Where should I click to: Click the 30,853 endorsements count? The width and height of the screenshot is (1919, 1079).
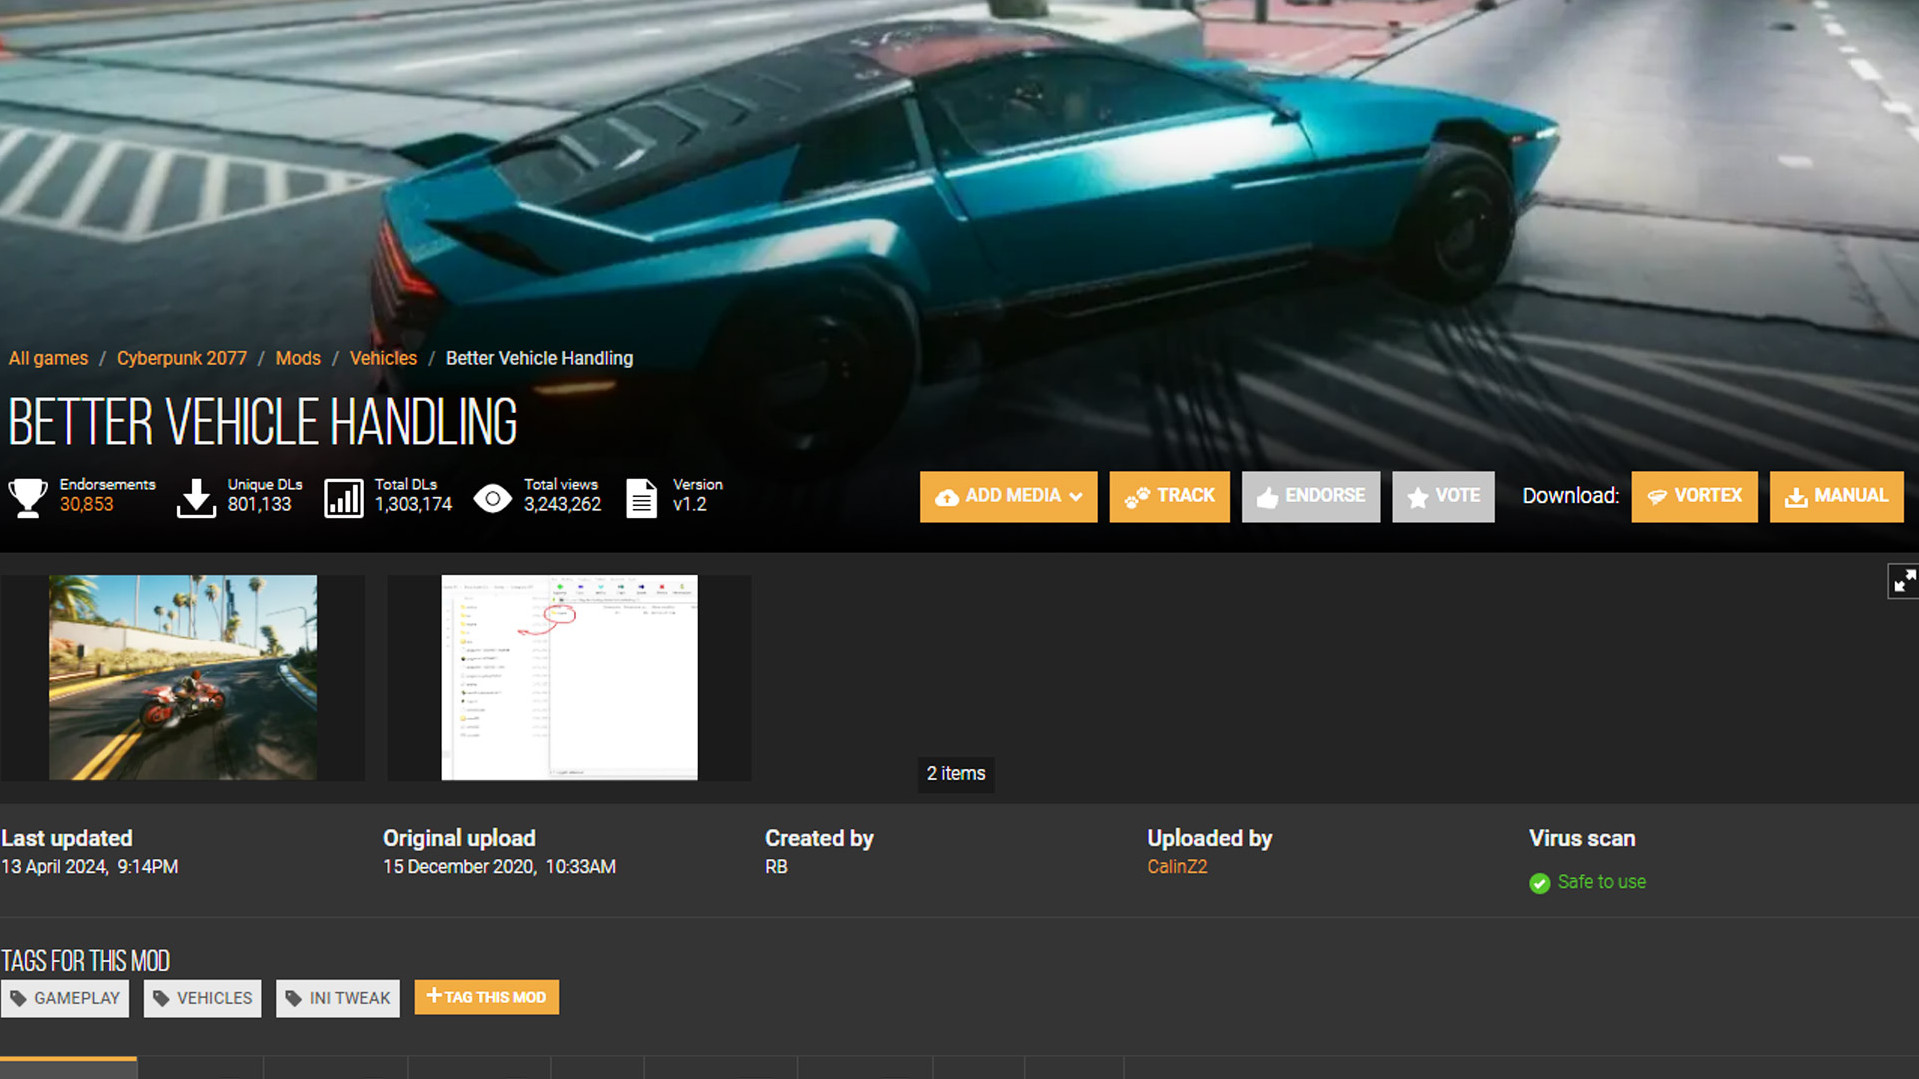coord(86,505)
